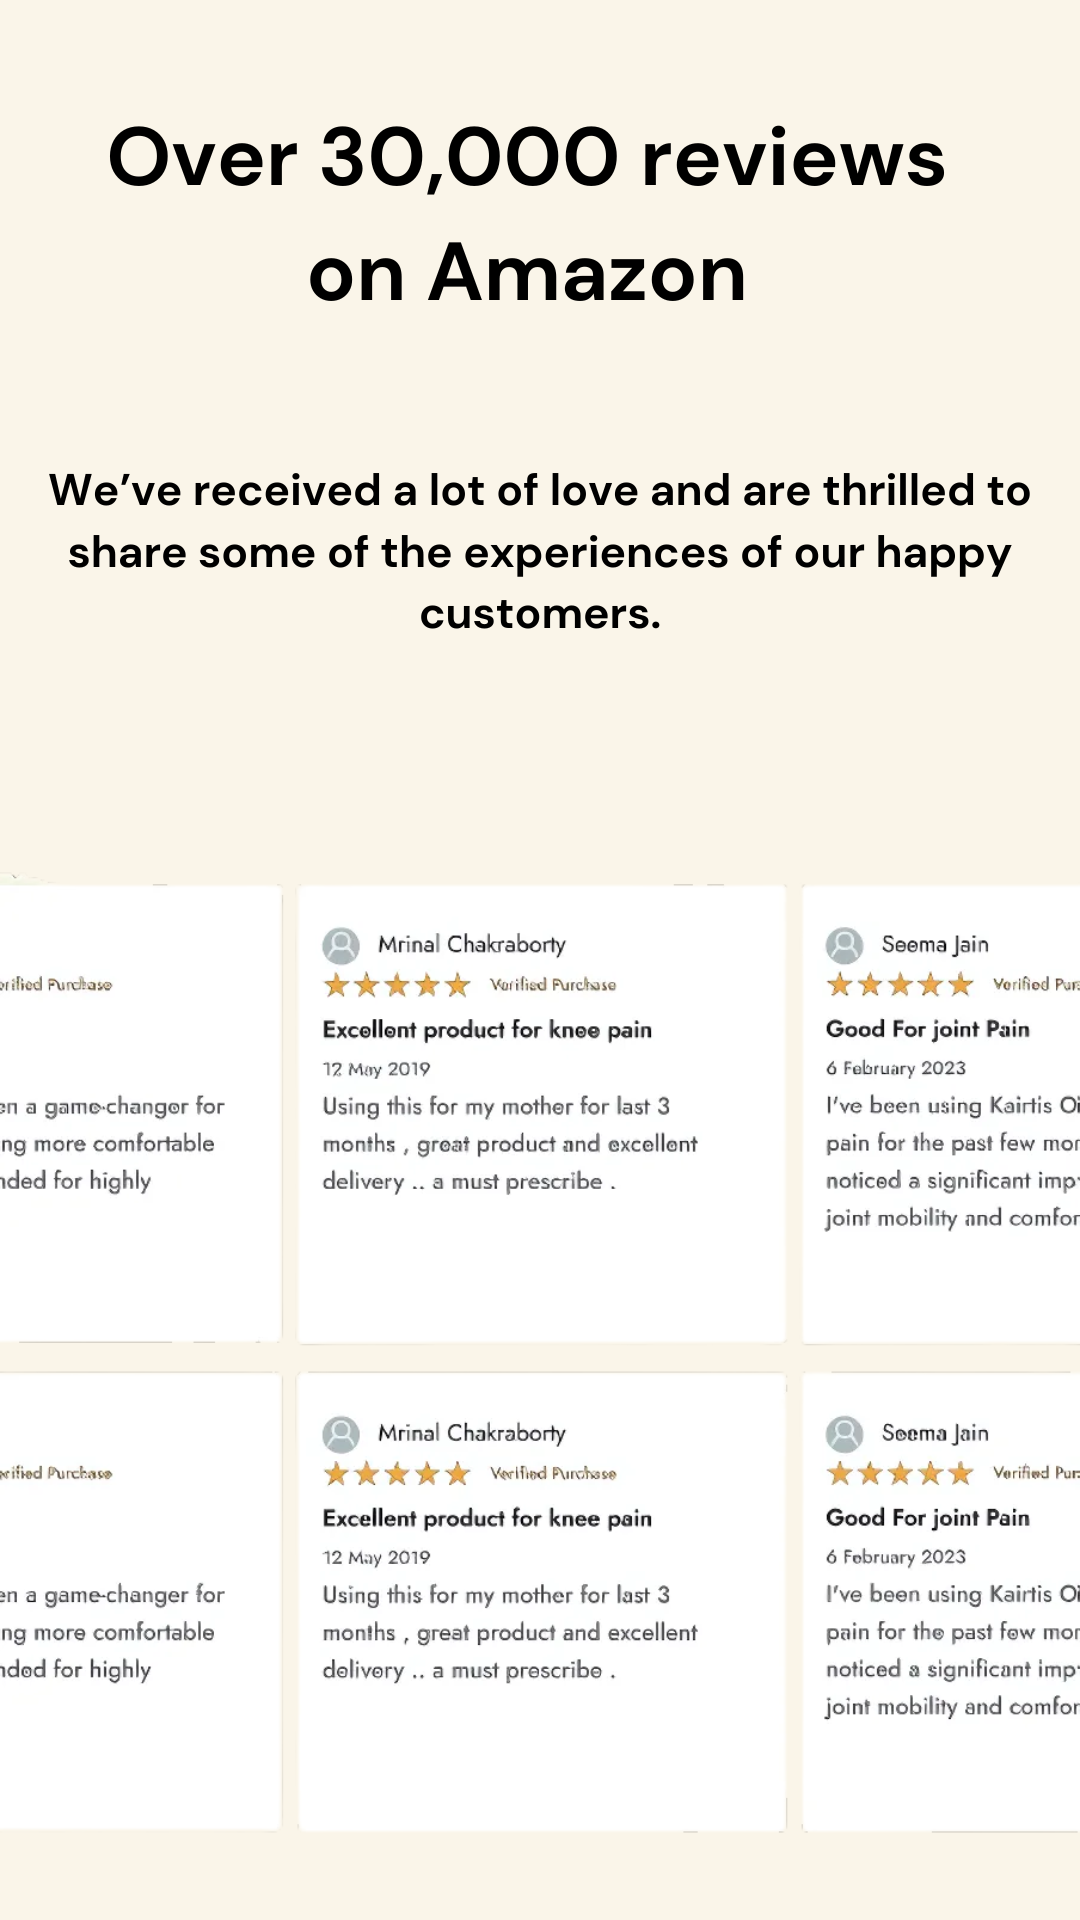Open the lower 'Excellent product for knee pain' title
The height and width of the screenshot is (1920, 1080).
pyautogui.click(x=487, y=1519)
